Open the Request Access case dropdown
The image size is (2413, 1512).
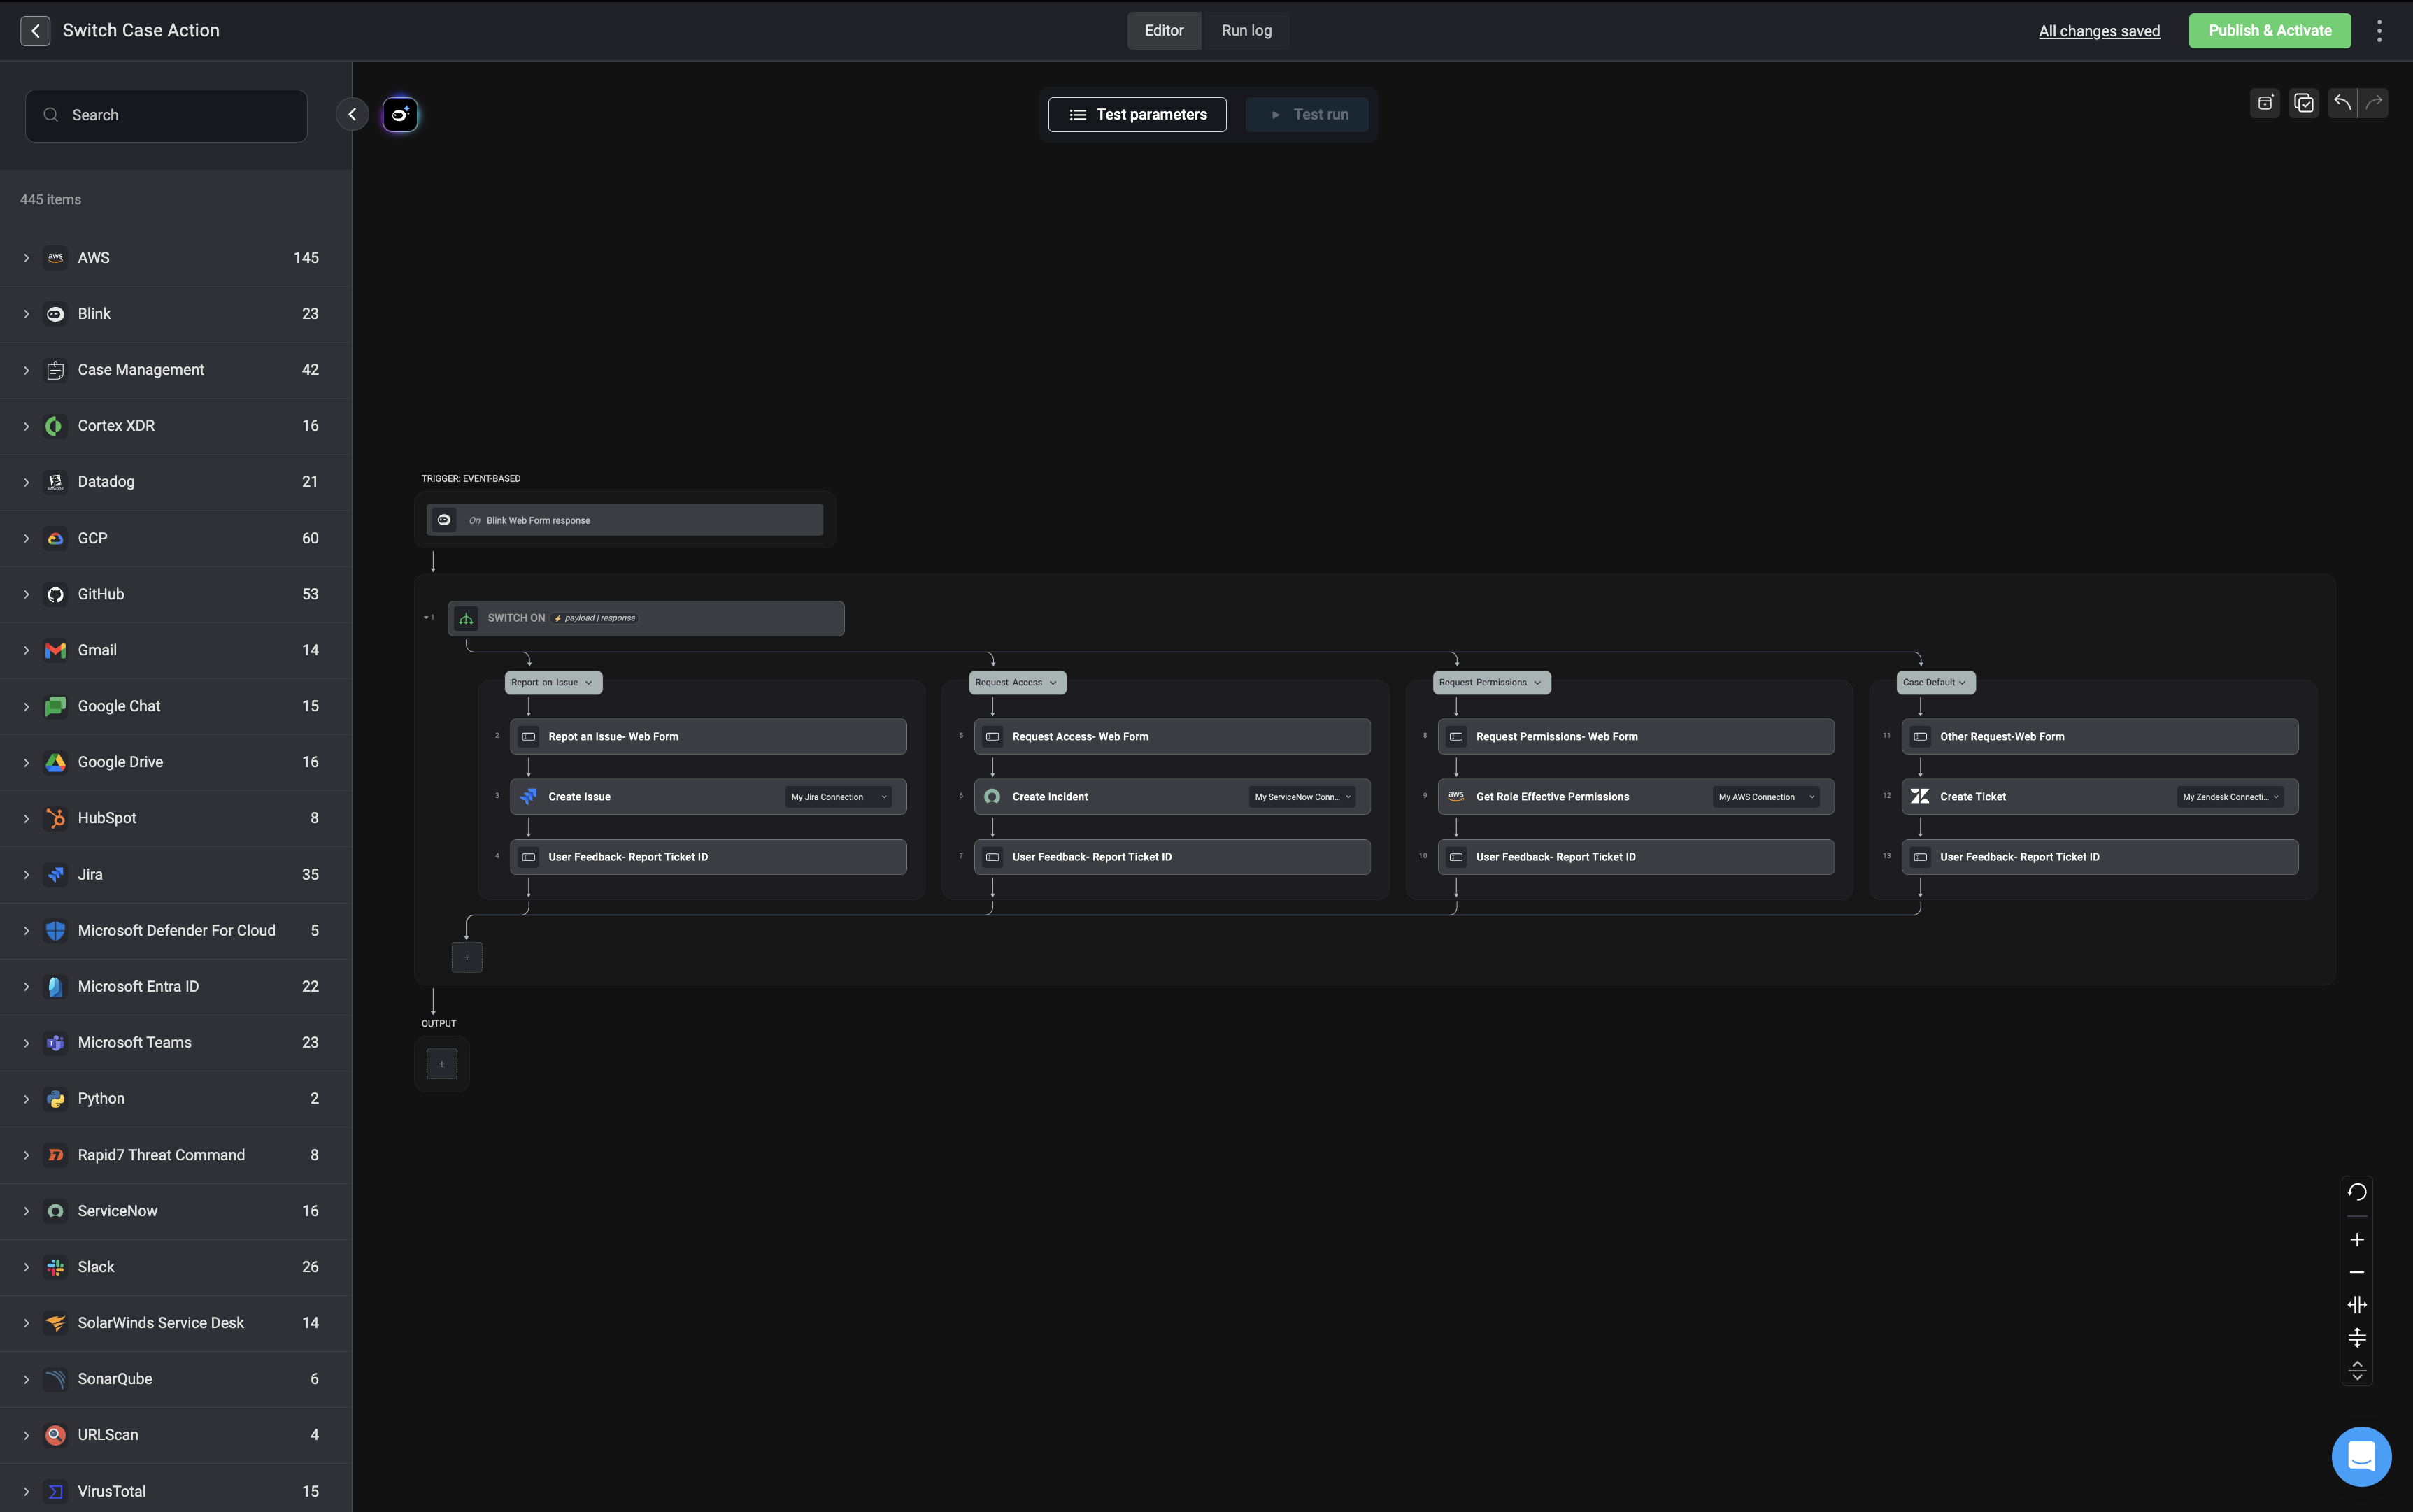pos(1016,682)
